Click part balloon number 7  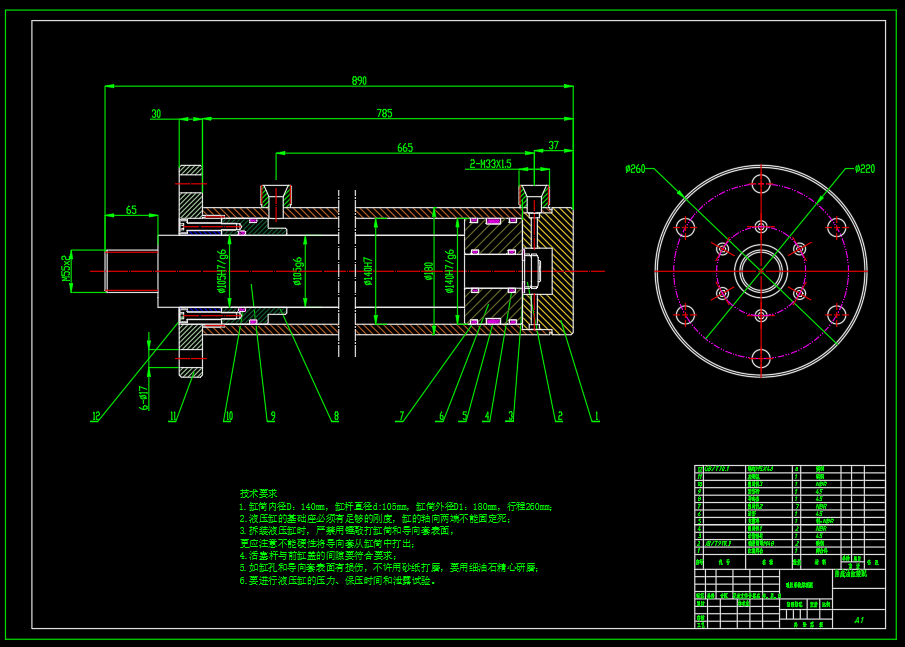[x=402, y=416]
